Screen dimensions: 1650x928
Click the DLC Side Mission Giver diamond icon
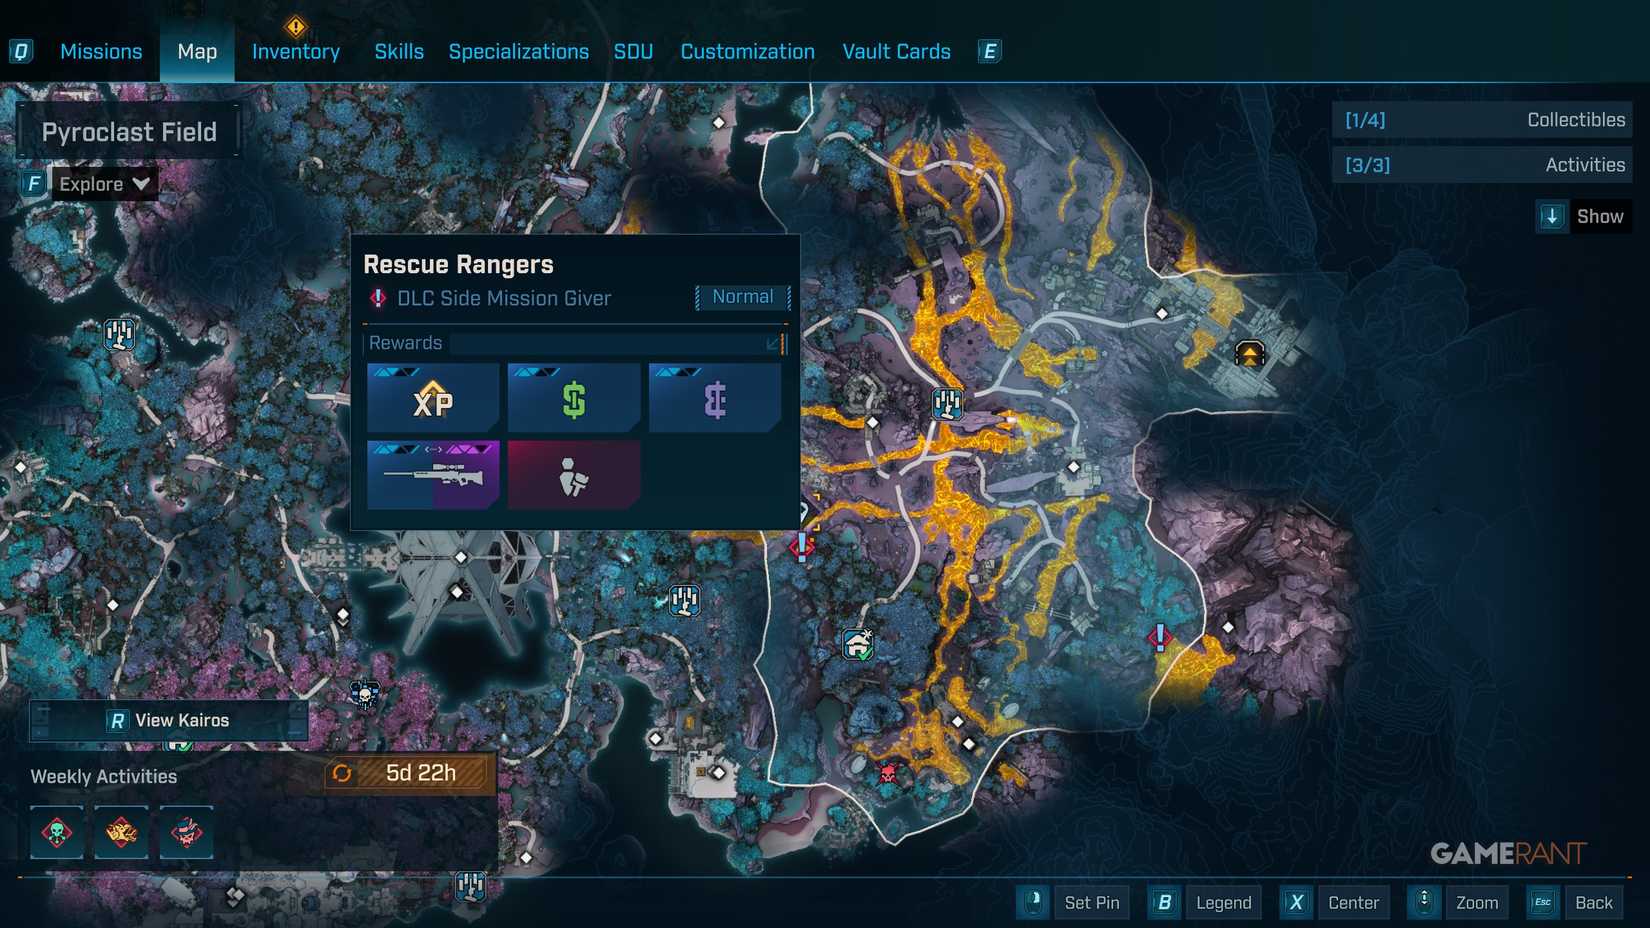(x=378, y=298)
